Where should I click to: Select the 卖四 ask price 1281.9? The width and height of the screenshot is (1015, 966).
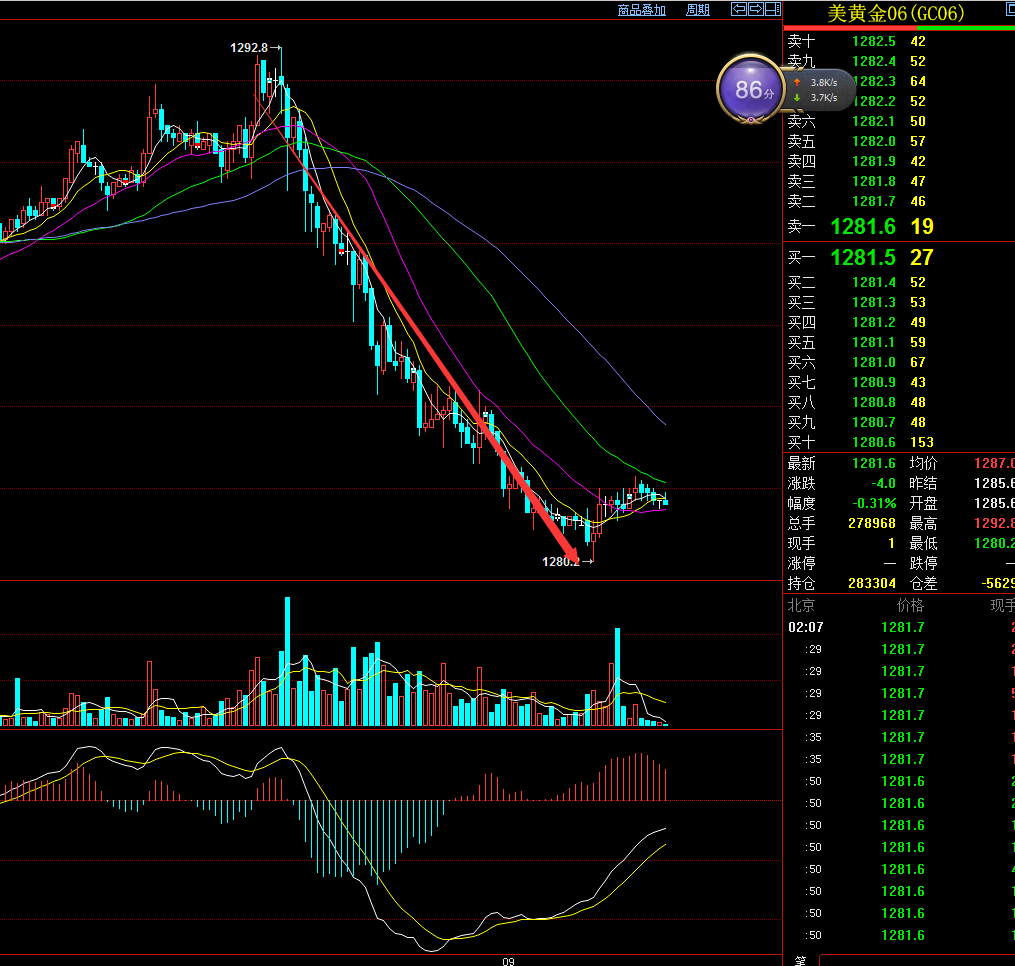874,162
